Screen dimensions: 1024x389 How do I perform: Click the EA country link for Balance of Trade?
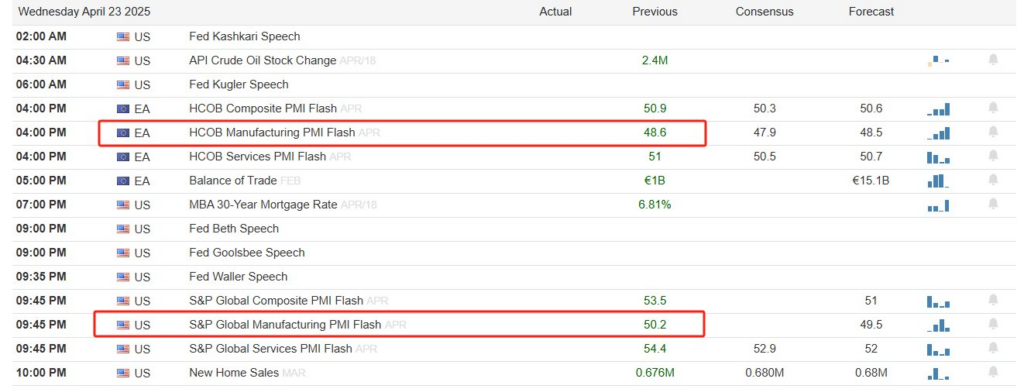click(x=142, y=181)
